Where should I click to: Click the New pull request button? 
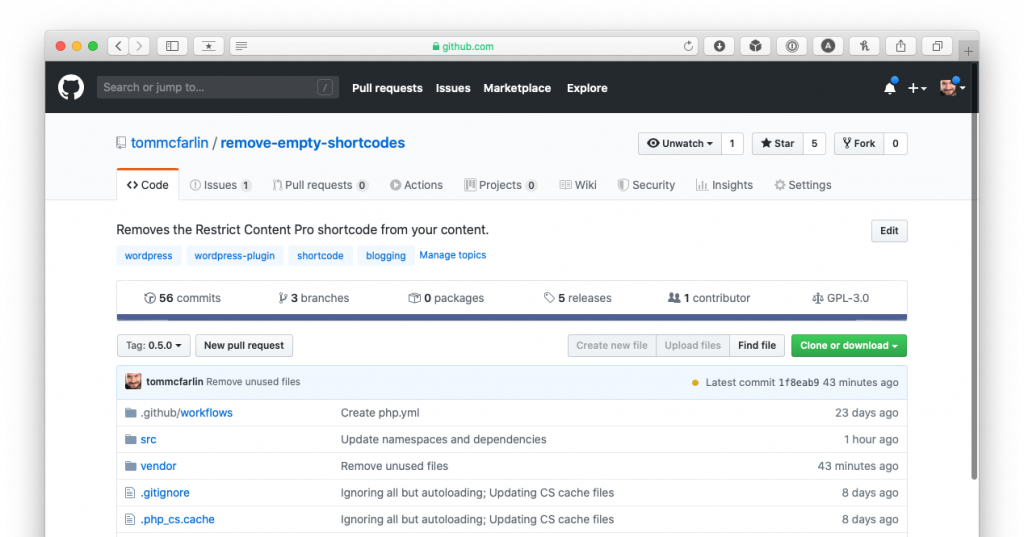click(x=244, y=346)
